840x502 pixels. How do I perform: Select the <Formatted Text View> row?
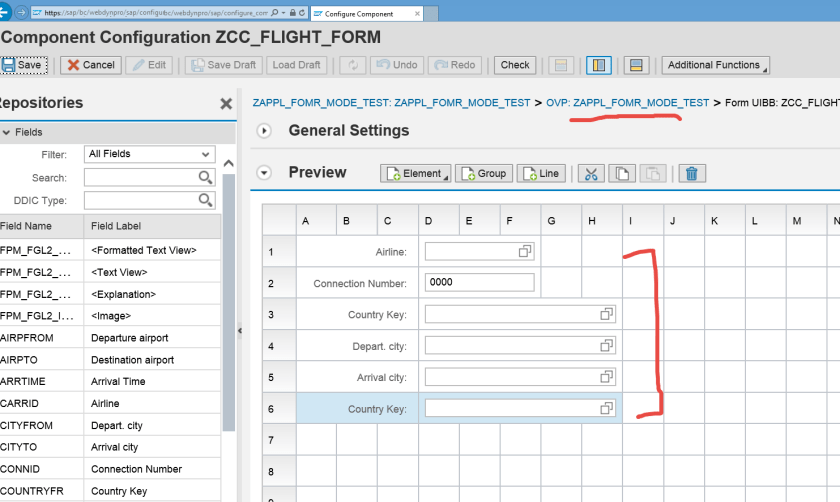110,250
